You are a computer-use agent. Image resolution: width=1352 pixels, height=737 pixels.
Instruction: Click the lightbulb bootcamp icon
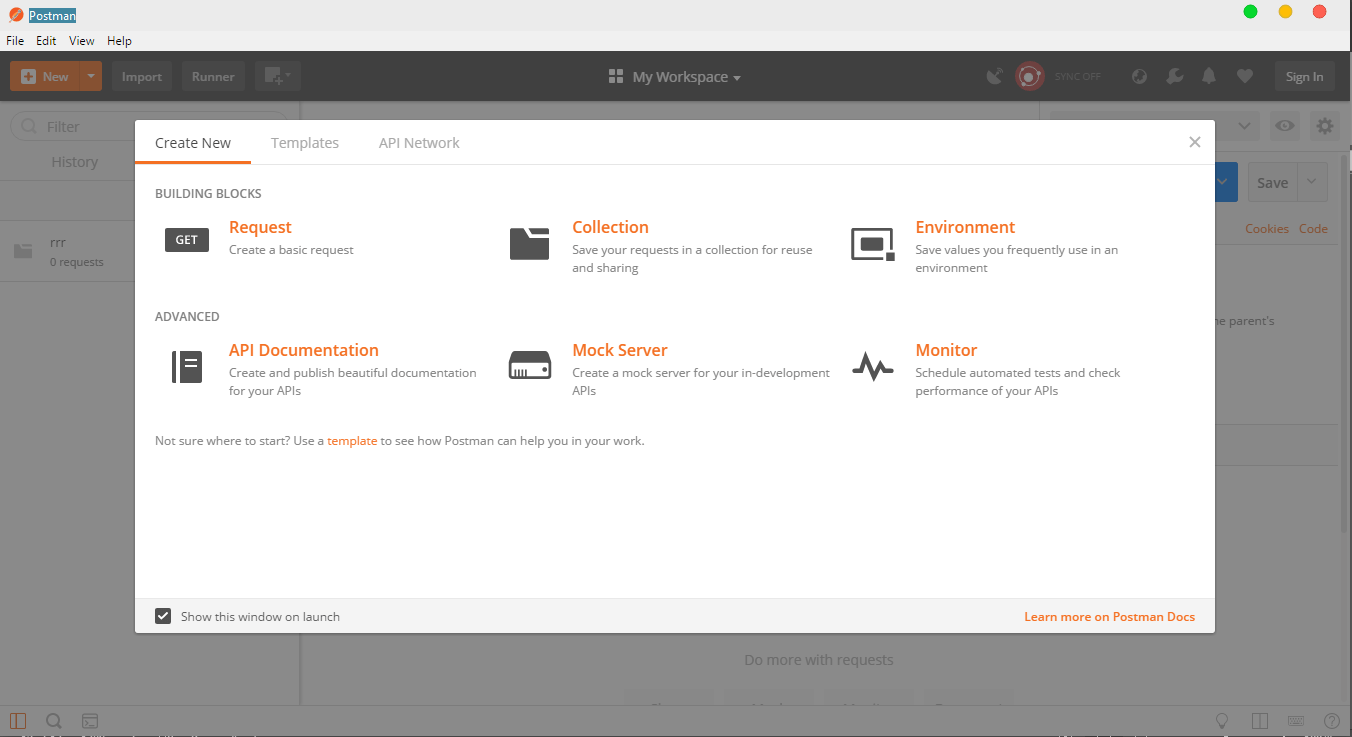pos(1221,720)
